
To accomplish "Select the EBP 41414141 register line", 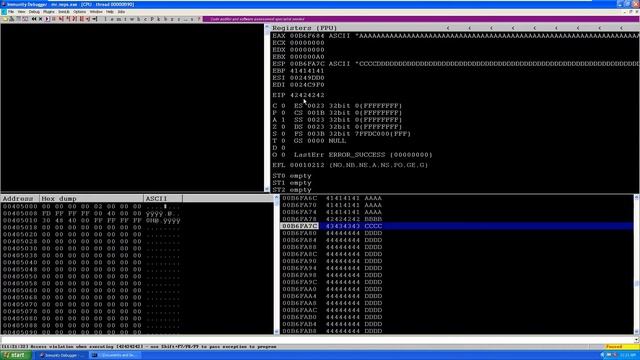I will 298,71.
